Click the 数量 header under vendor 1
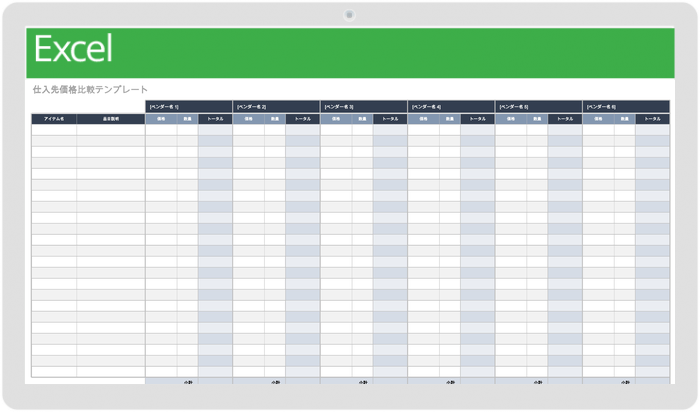This screenshot has height=412, width=700. [x=188, y=119]
